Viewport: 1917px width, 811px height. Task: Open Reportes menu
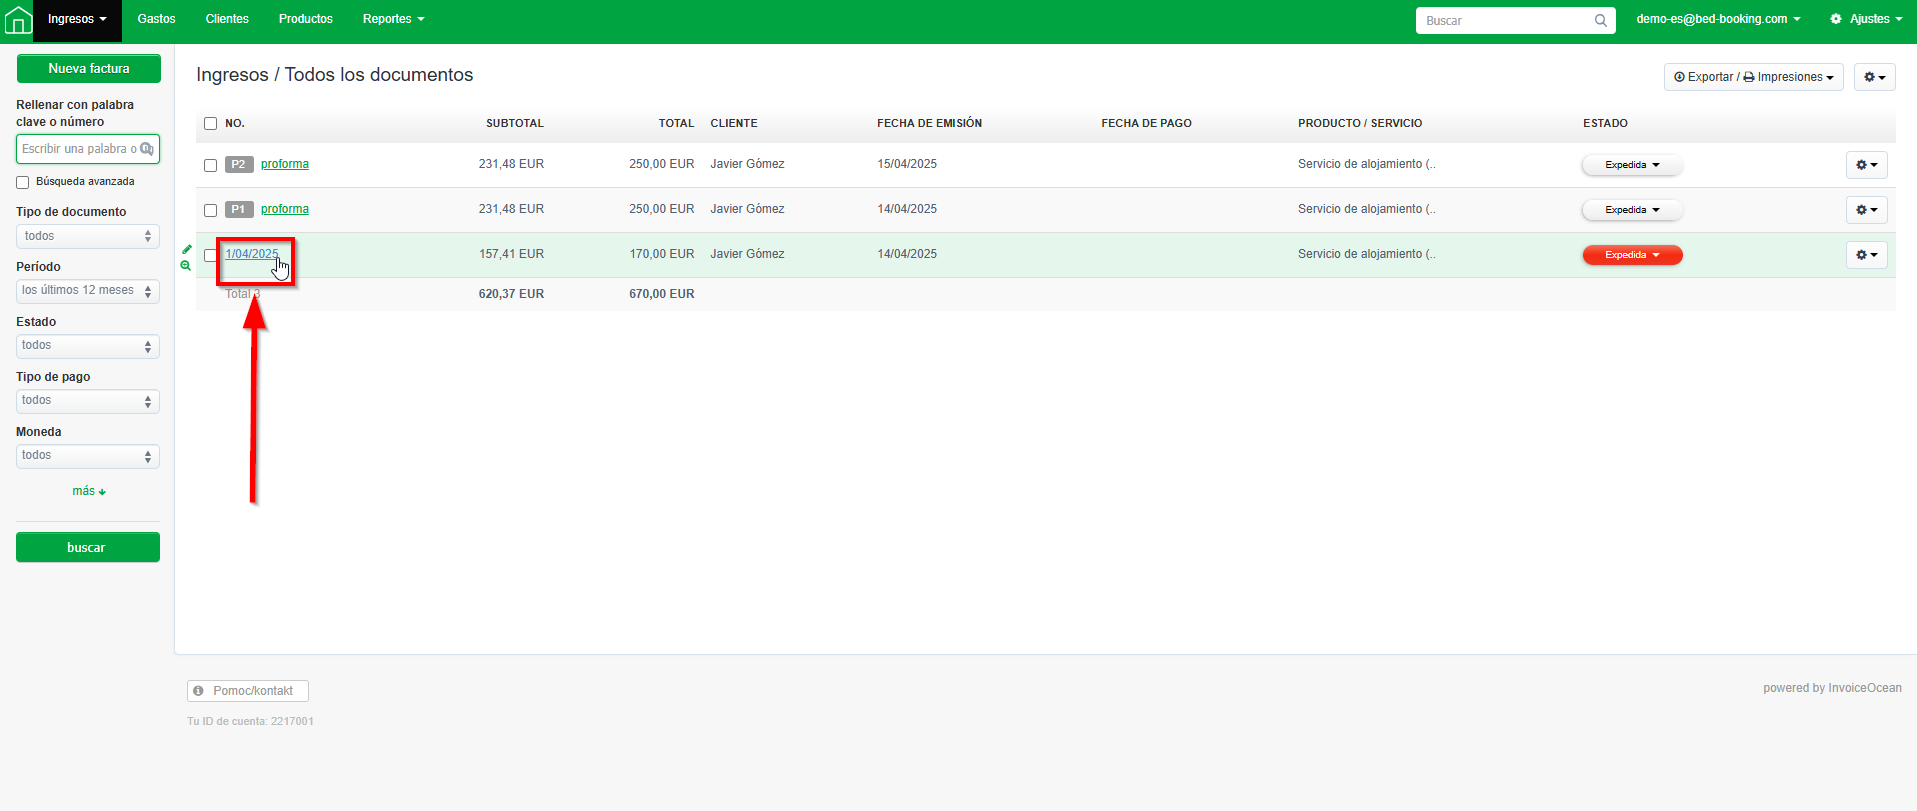point(394,19)
